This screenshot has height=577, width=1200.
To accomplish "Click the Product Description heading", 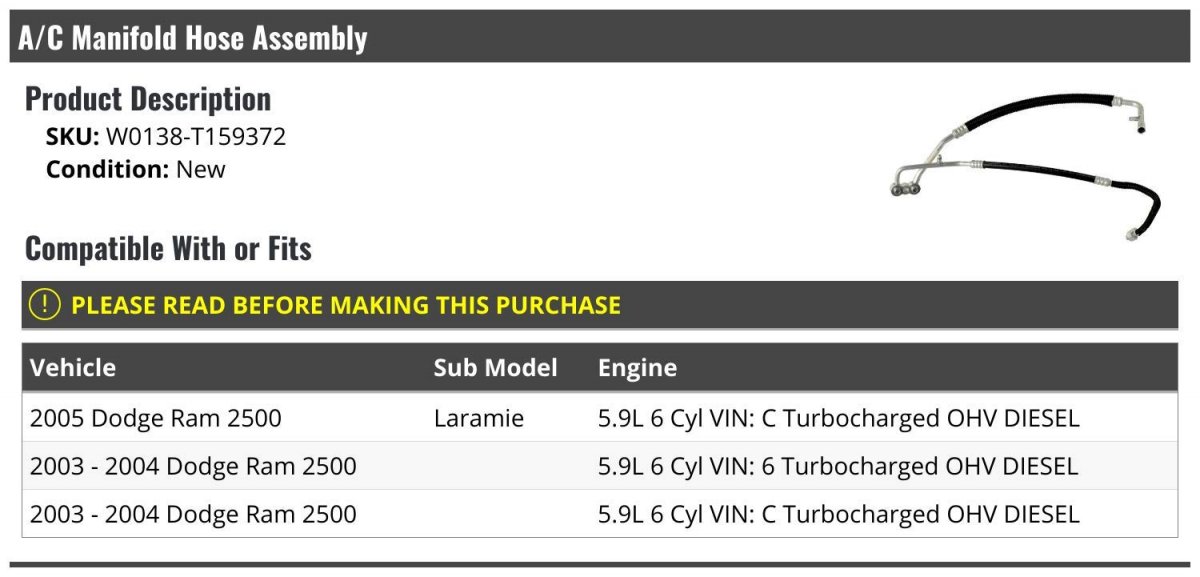I will 148,99.
